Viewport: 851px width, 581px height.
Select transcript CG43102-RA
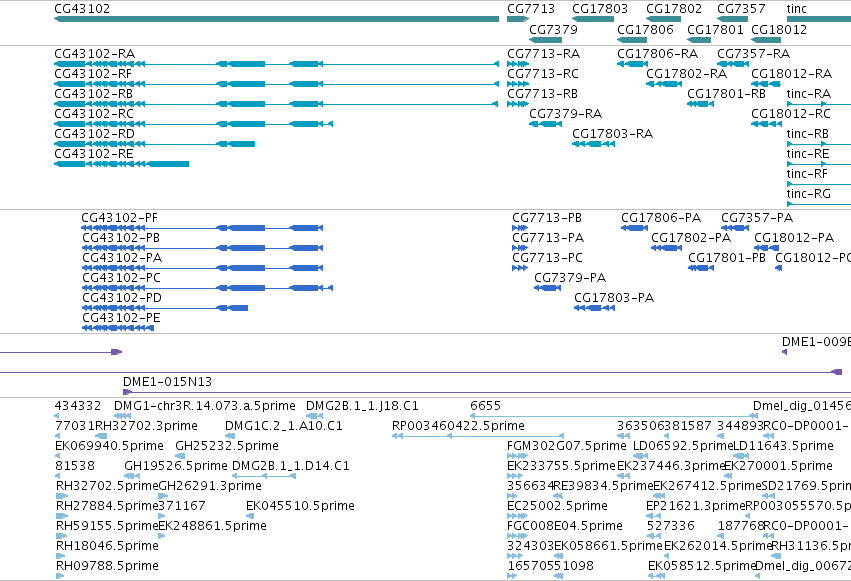click(276, 64)
